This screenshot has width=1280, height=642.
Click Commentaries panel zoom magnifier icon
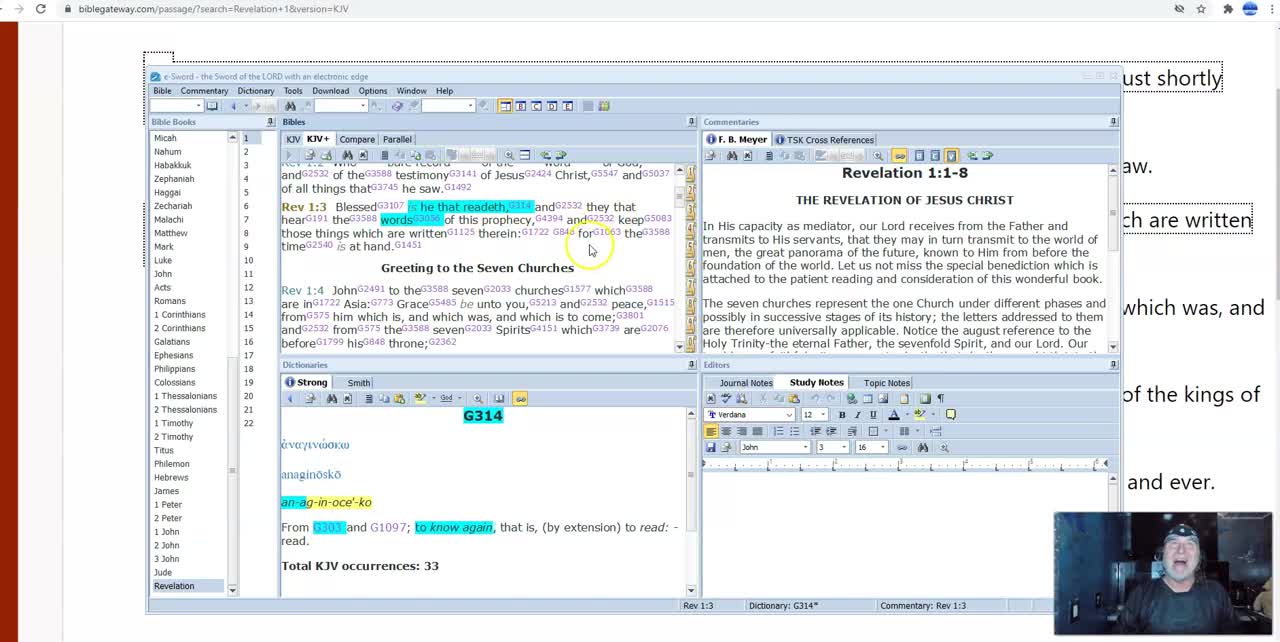pyautogui.click(x=878, y=155)
